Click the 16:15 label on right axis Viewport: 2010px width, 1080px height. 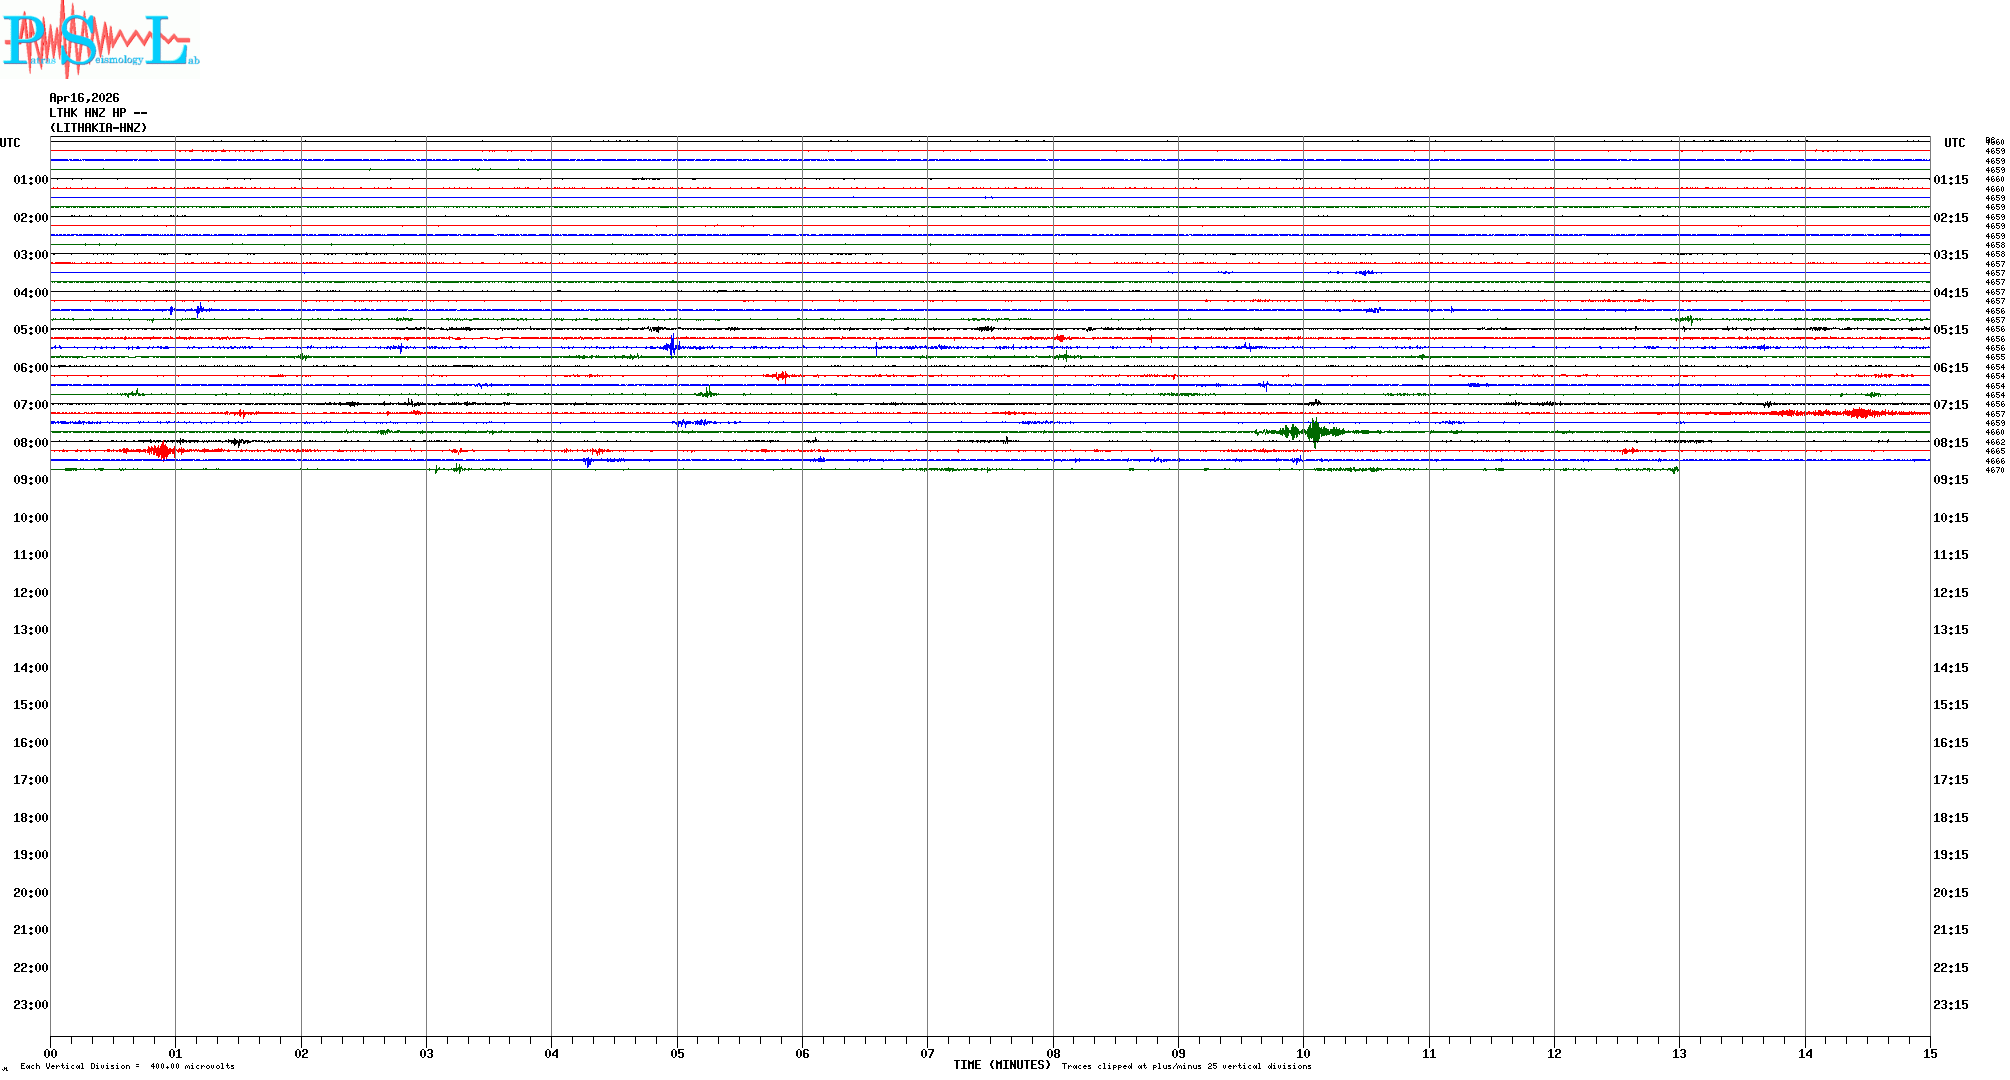tap(1950, 743)
